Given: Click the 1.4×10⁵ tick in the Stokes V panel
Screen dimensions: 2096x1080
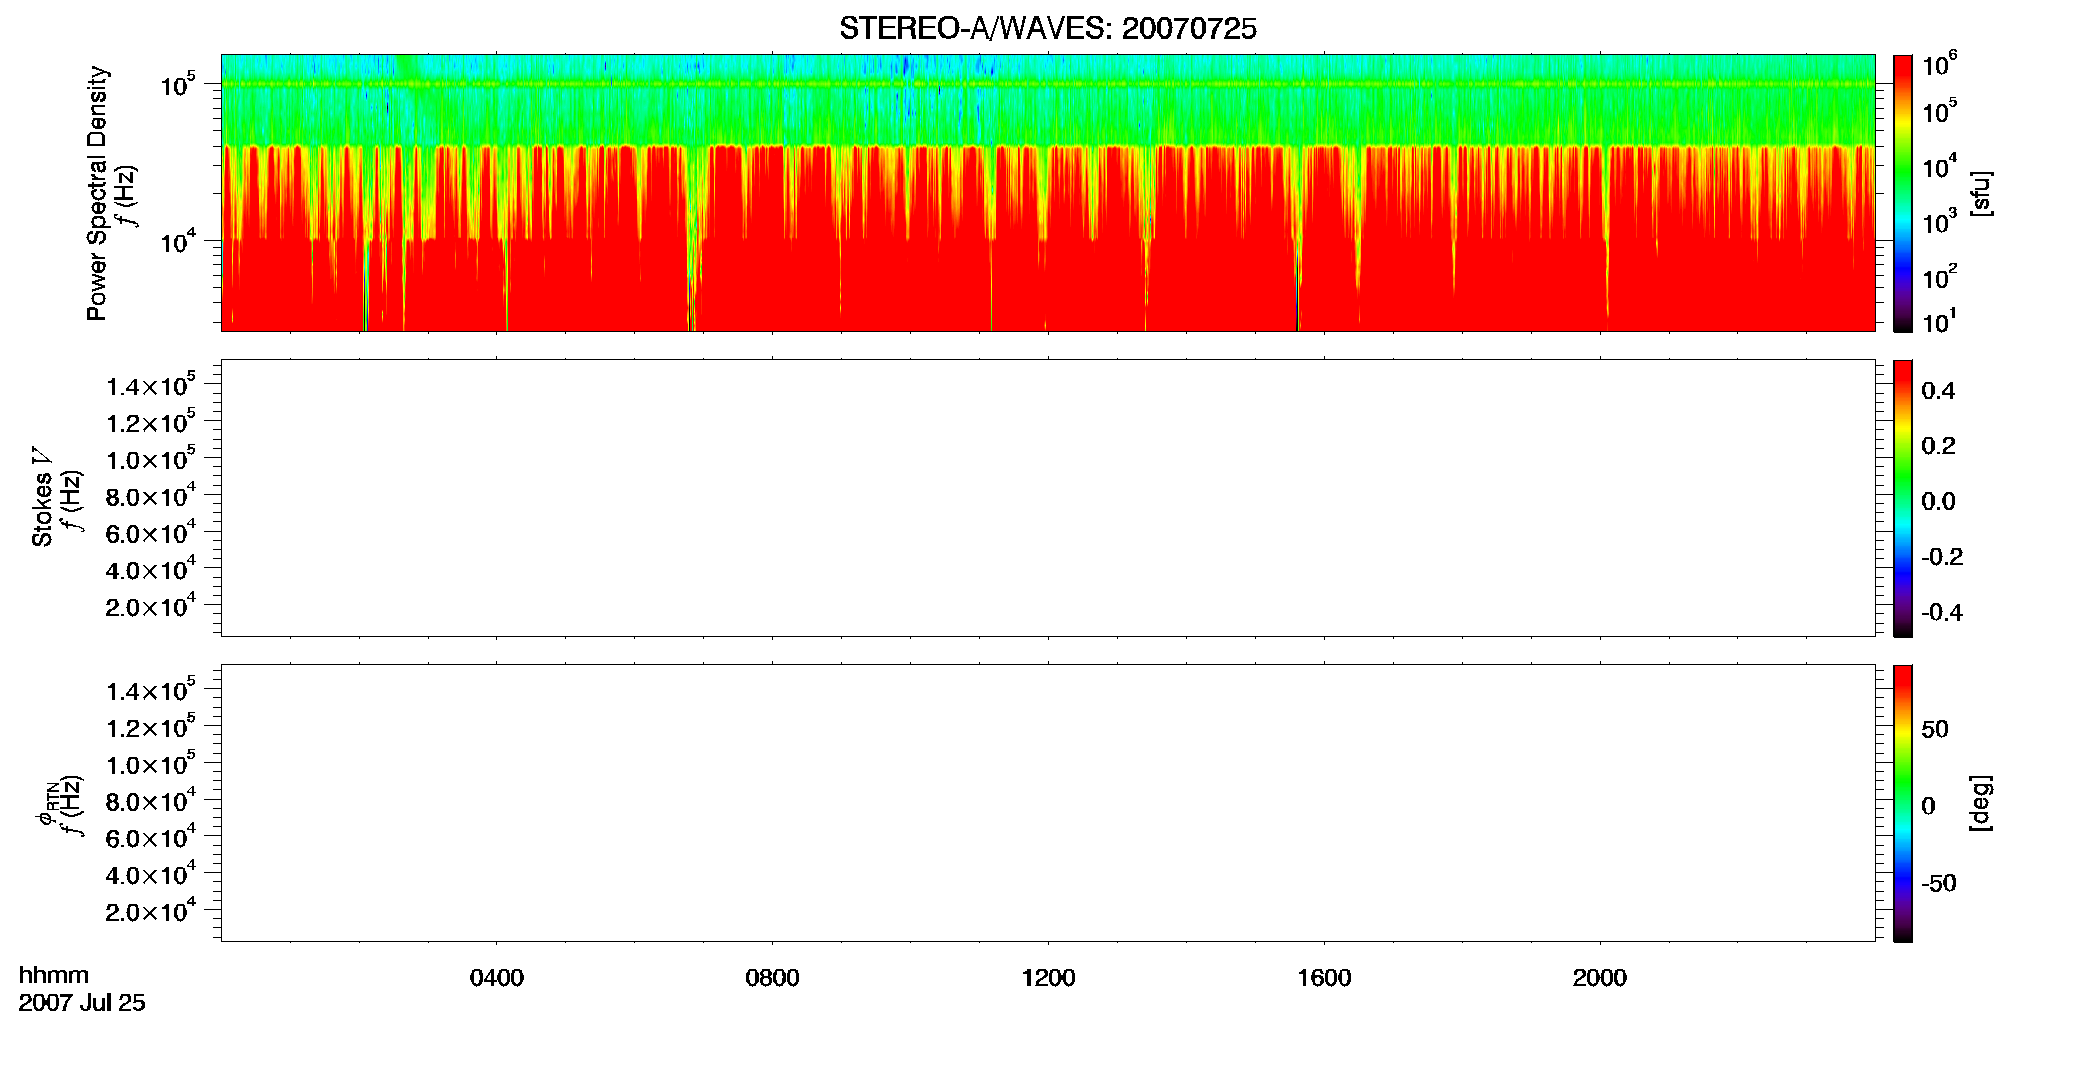Looking at the screenshot, I should pyautogui.click(x=151, y=386).
